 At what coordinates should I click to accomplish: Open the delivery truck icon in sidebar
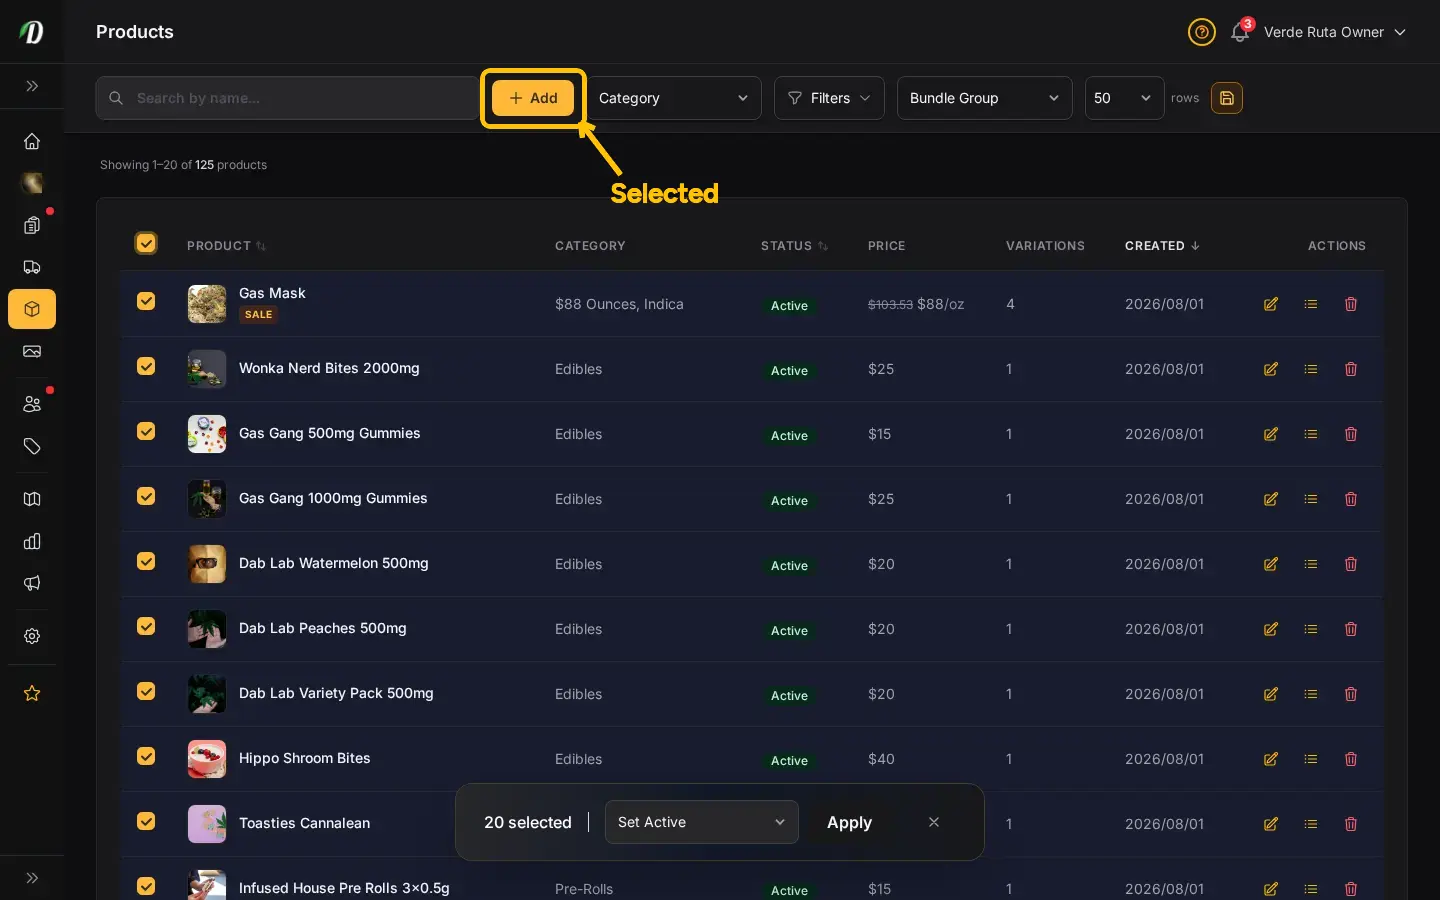32,267
